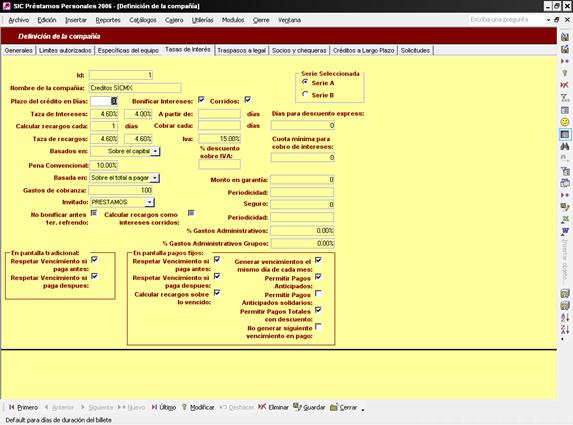573x425 pixels.
Task: Click the Cerrar button in bottom bar
Action: [x=344, y=407]
